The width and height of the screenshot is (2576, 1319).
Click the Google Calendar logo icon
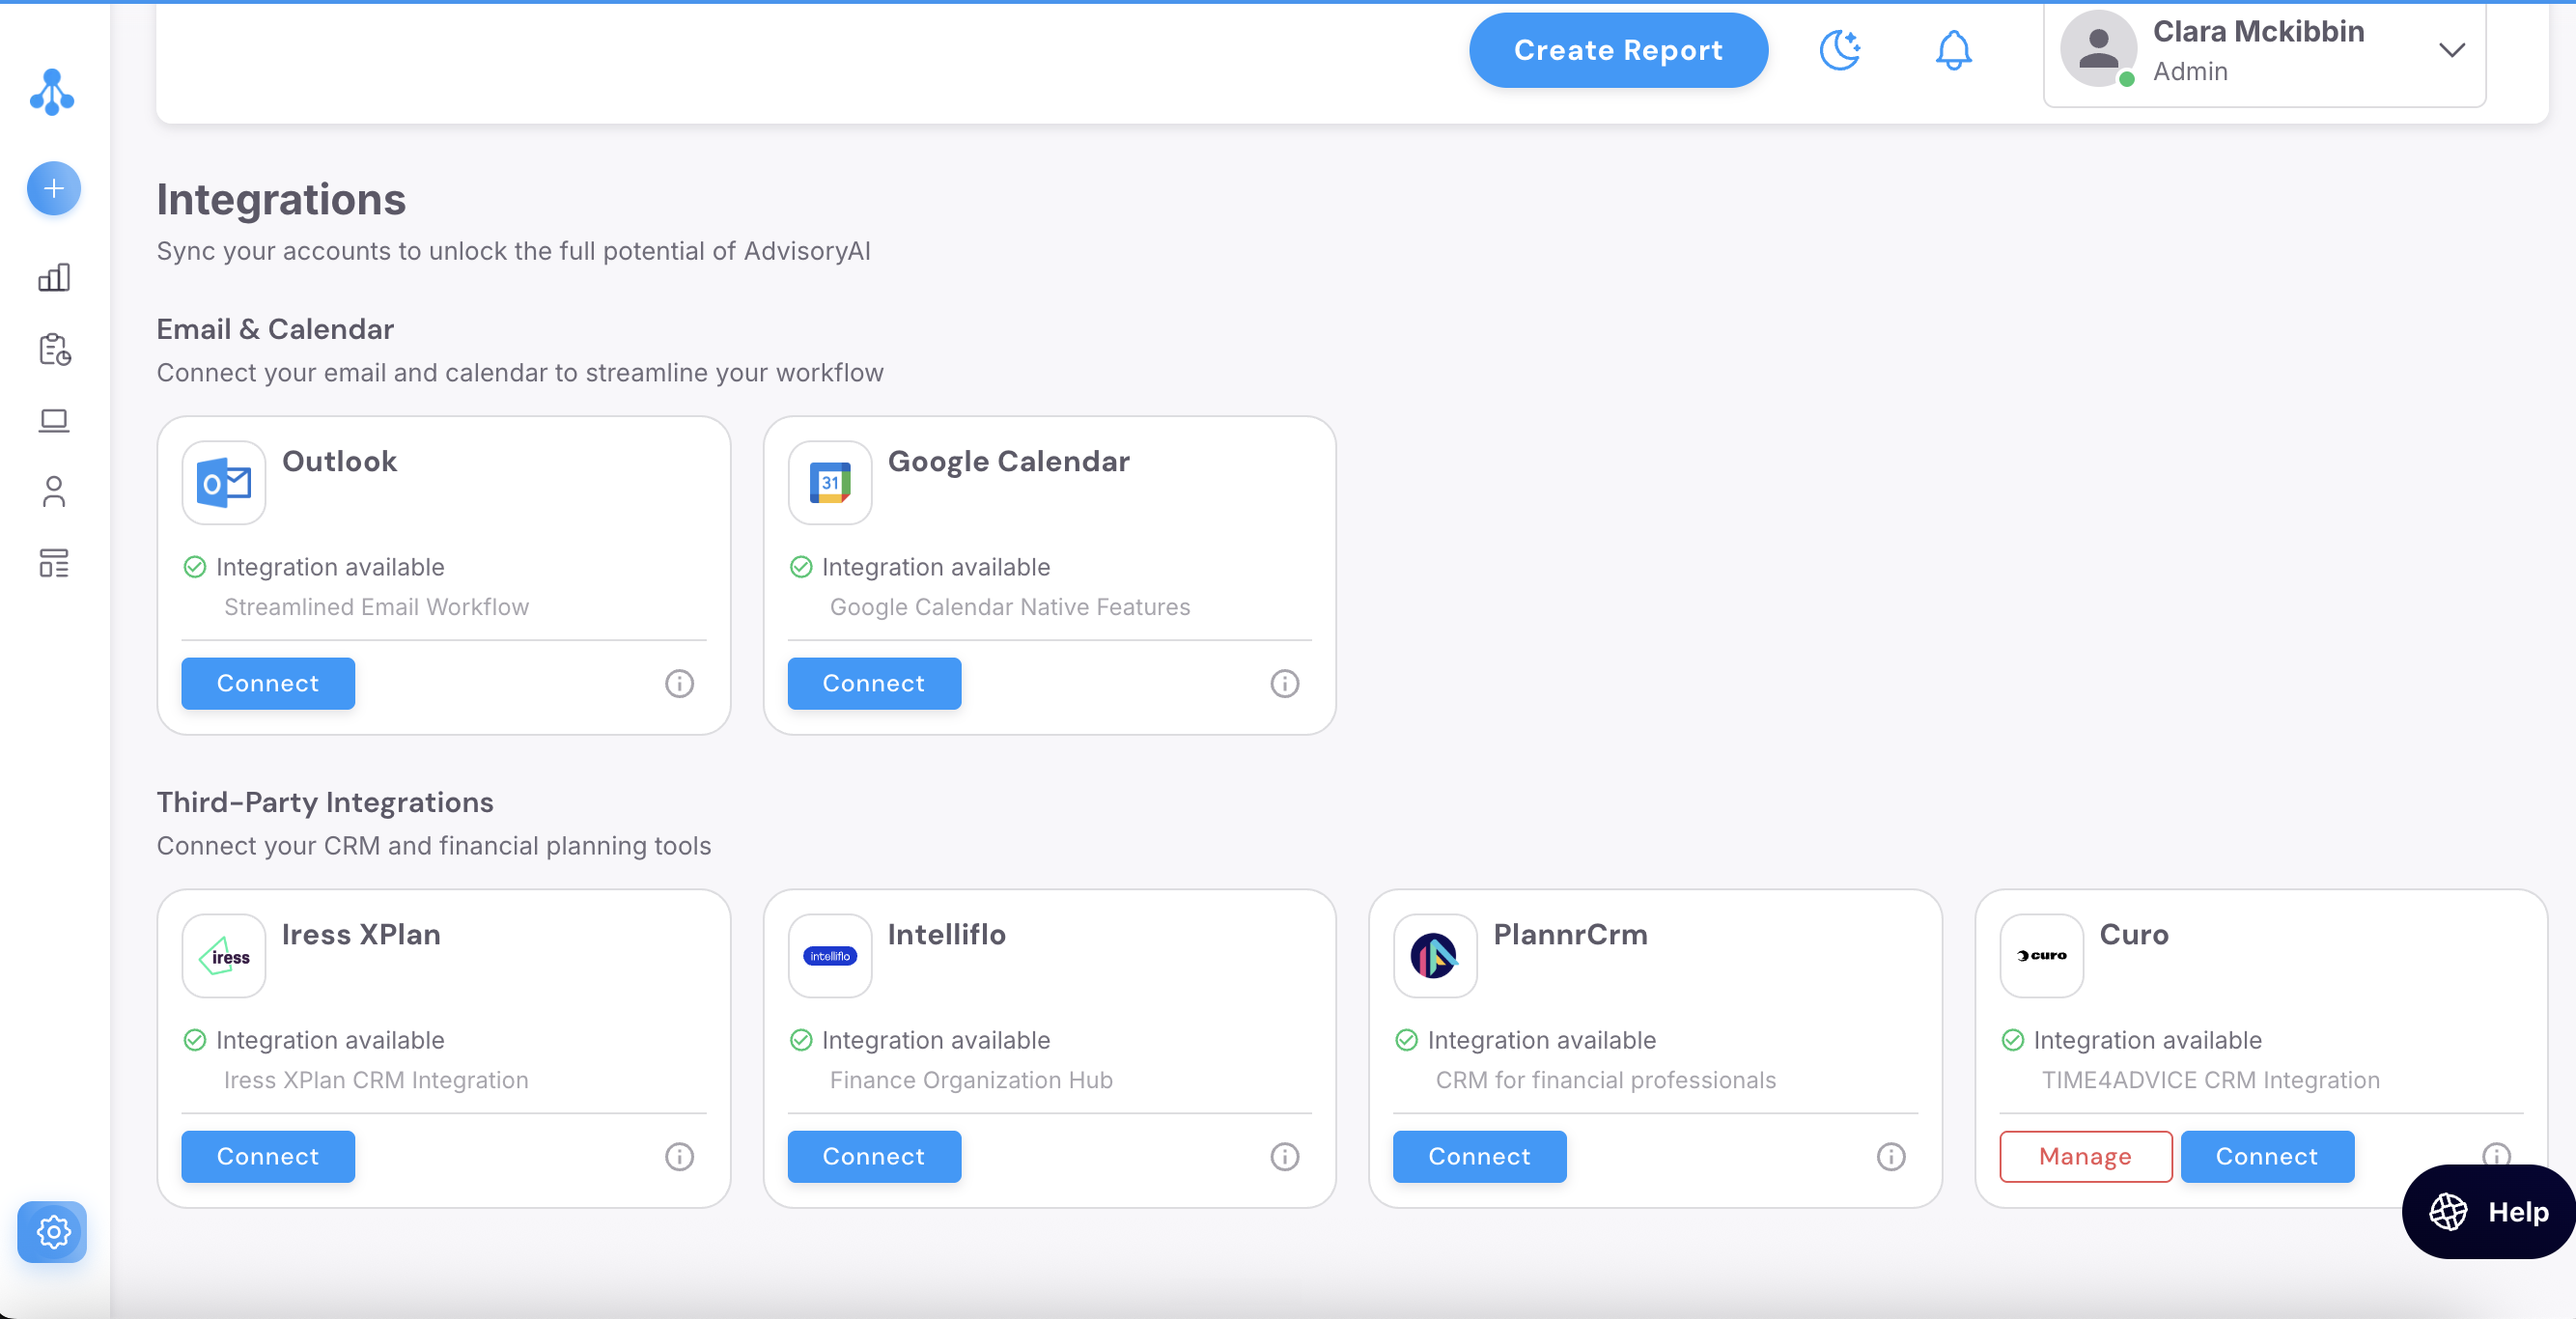coord(830,483)
